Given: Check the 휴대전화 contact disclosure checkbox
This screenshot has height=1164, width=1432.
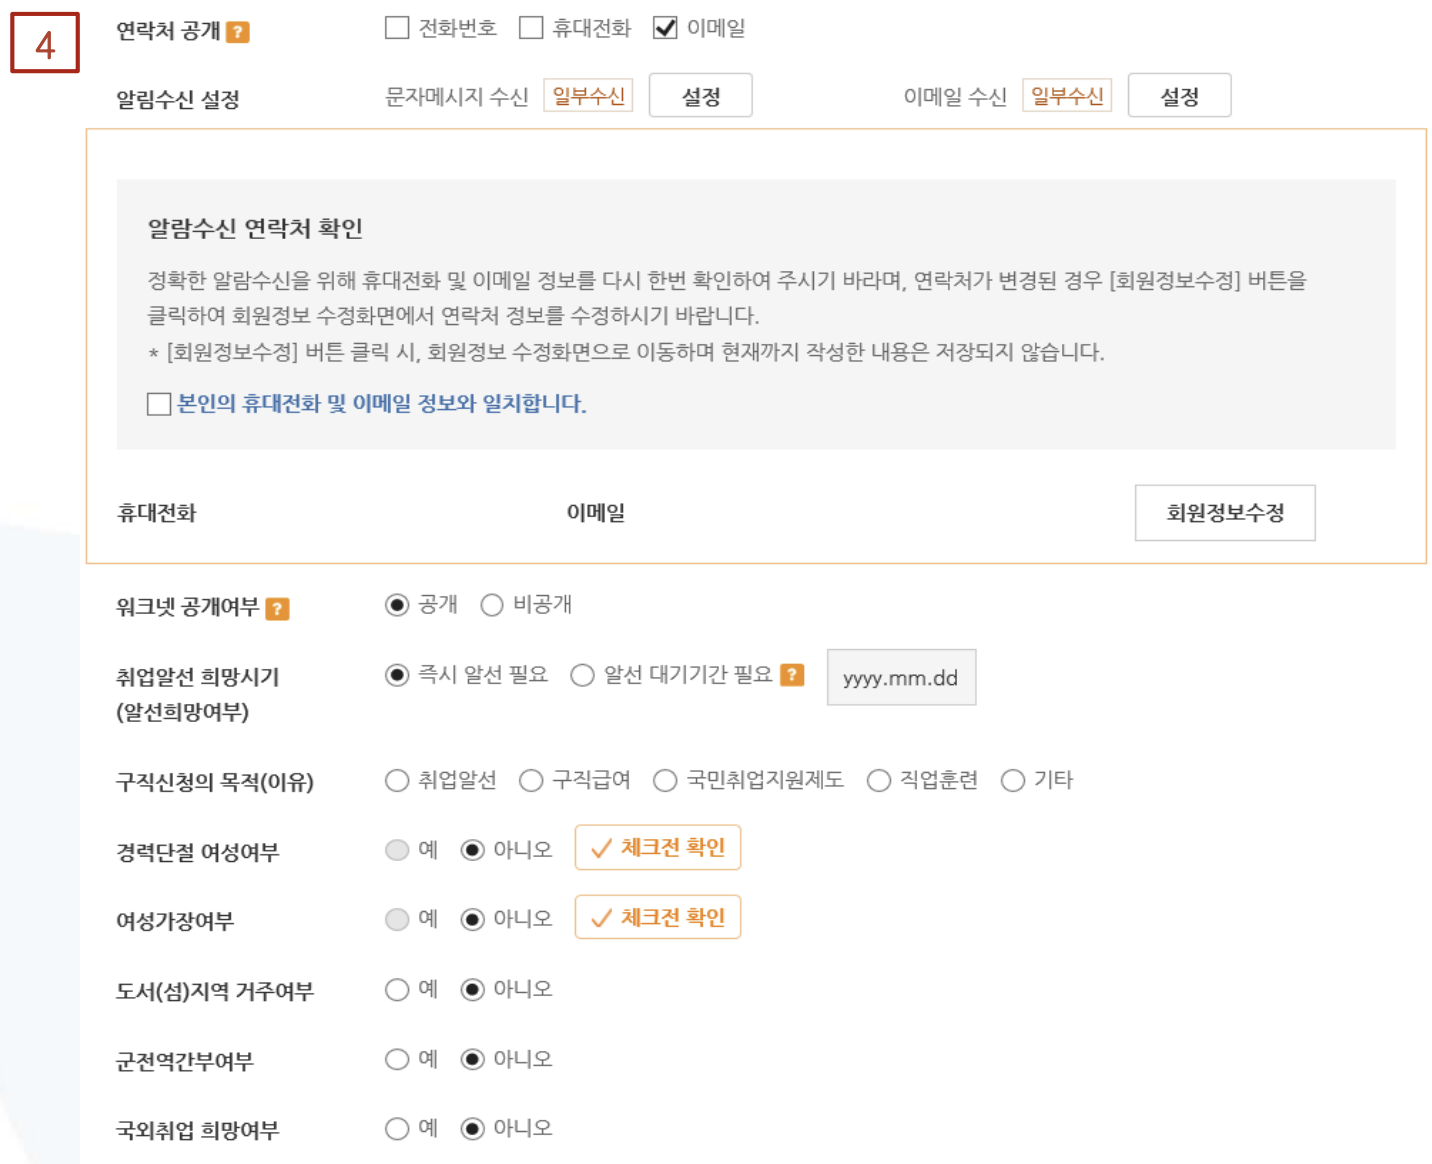Looking at the screenshot, I should pyautogui.click(x=531, y=28).
